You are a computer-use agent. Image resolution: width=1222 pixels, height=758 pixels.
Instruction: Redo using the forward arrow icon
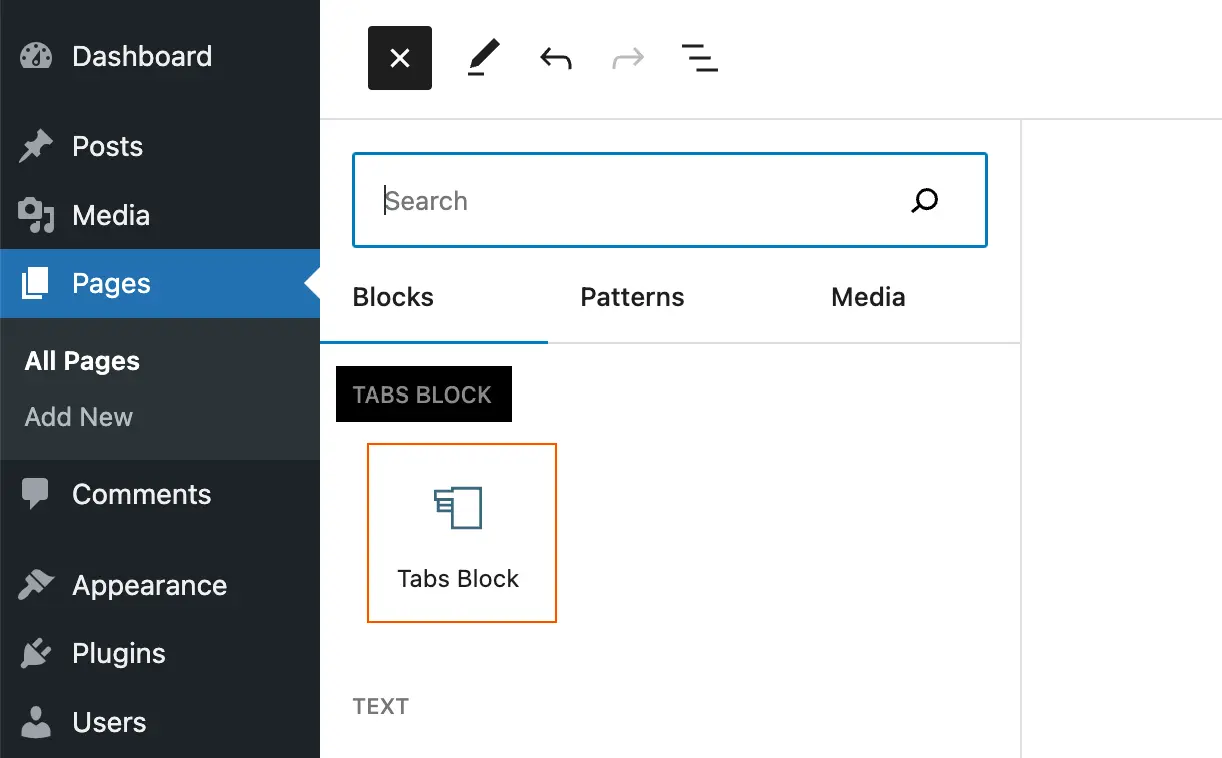coord(627,58)
